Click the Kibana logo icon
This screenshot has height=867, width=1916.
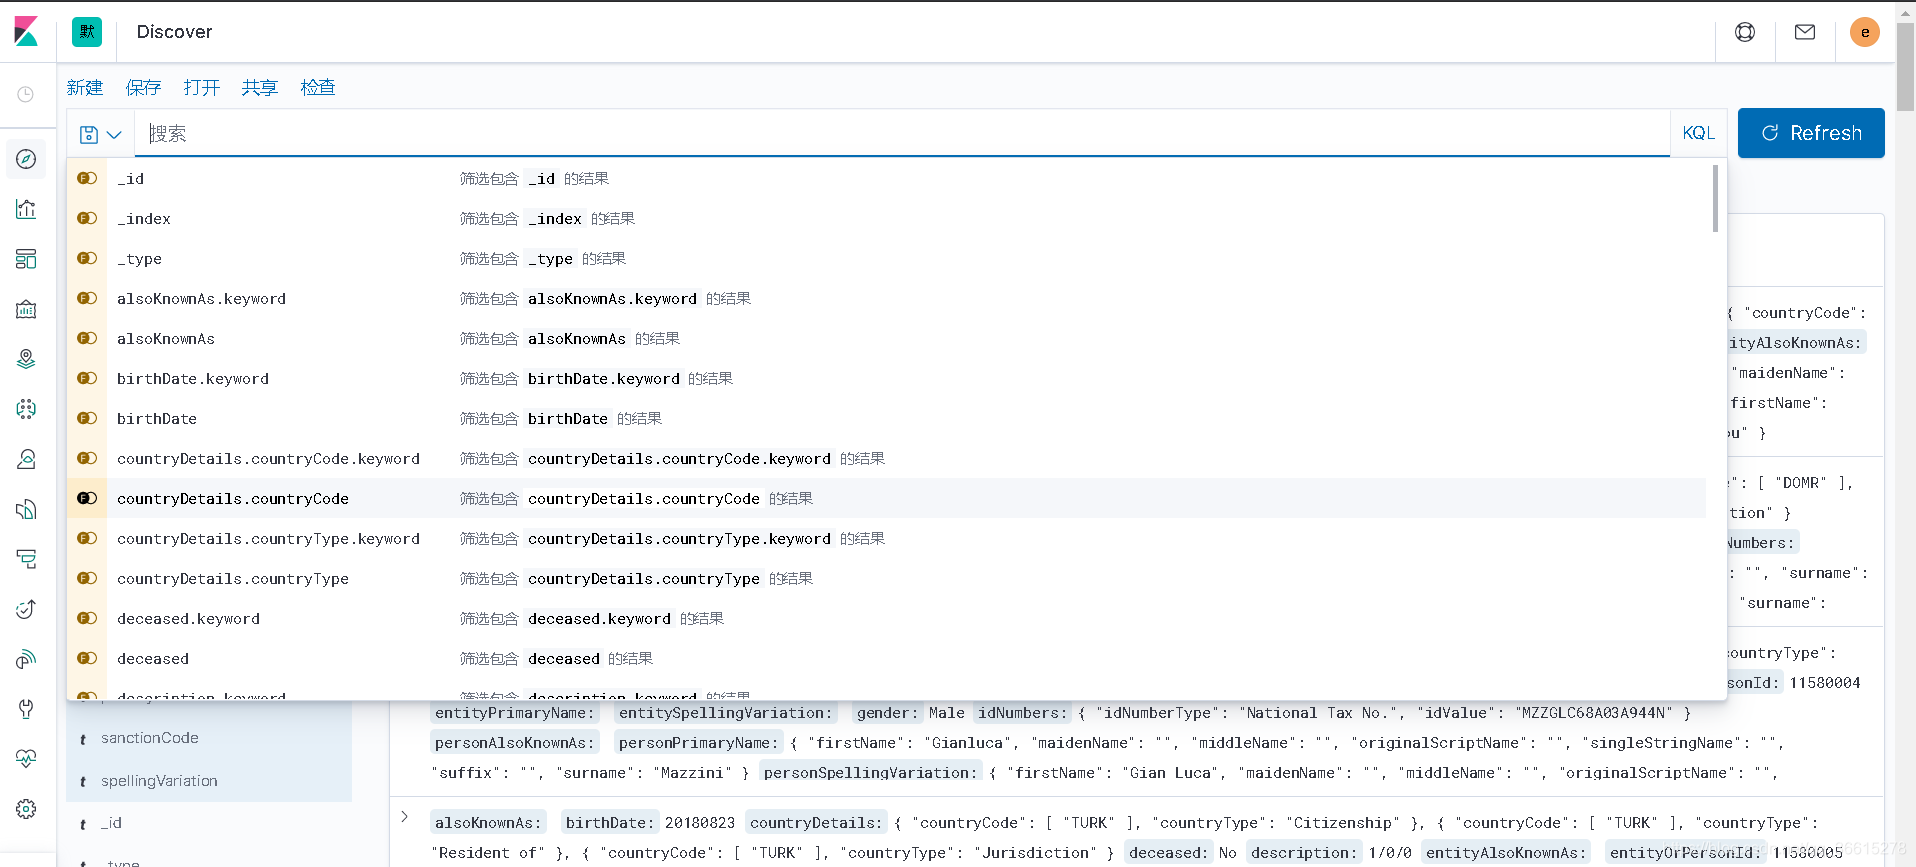click(26, 31)
